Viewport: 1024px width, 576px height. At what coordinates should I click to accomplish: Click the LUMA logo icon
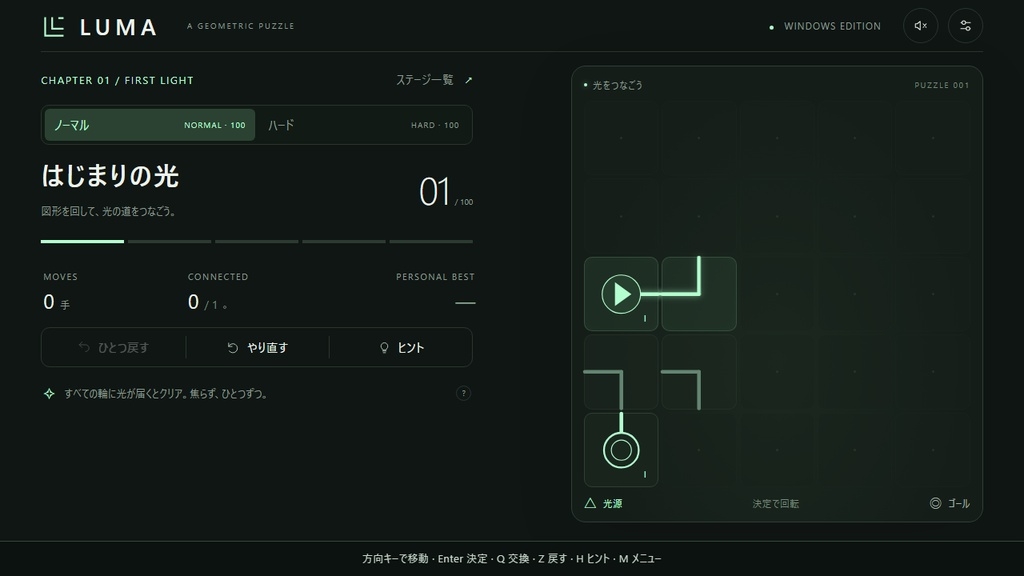[x=54, y=27]
